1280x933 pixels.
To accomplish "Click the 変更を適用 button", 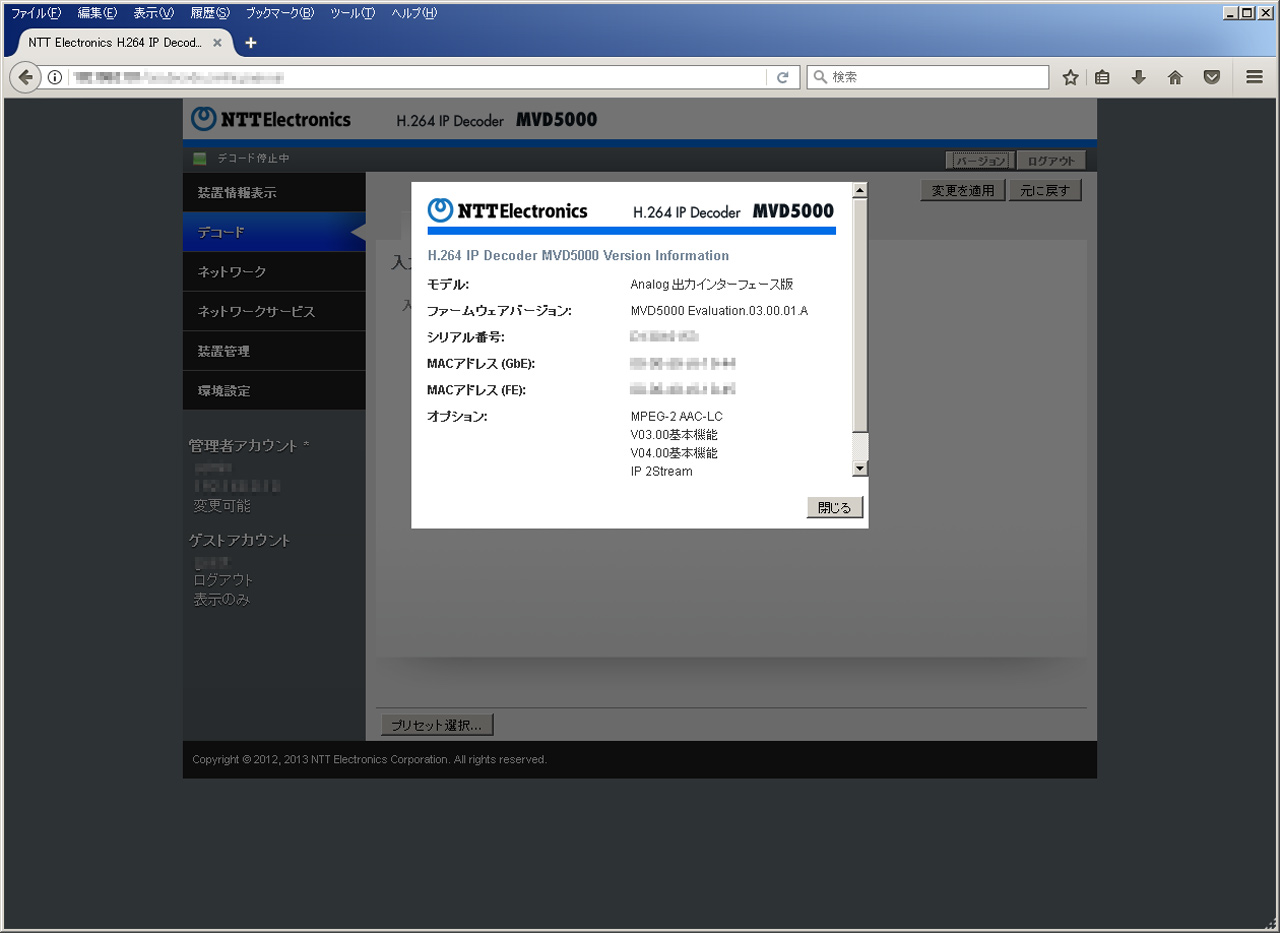I will click(x=963, y=190).
